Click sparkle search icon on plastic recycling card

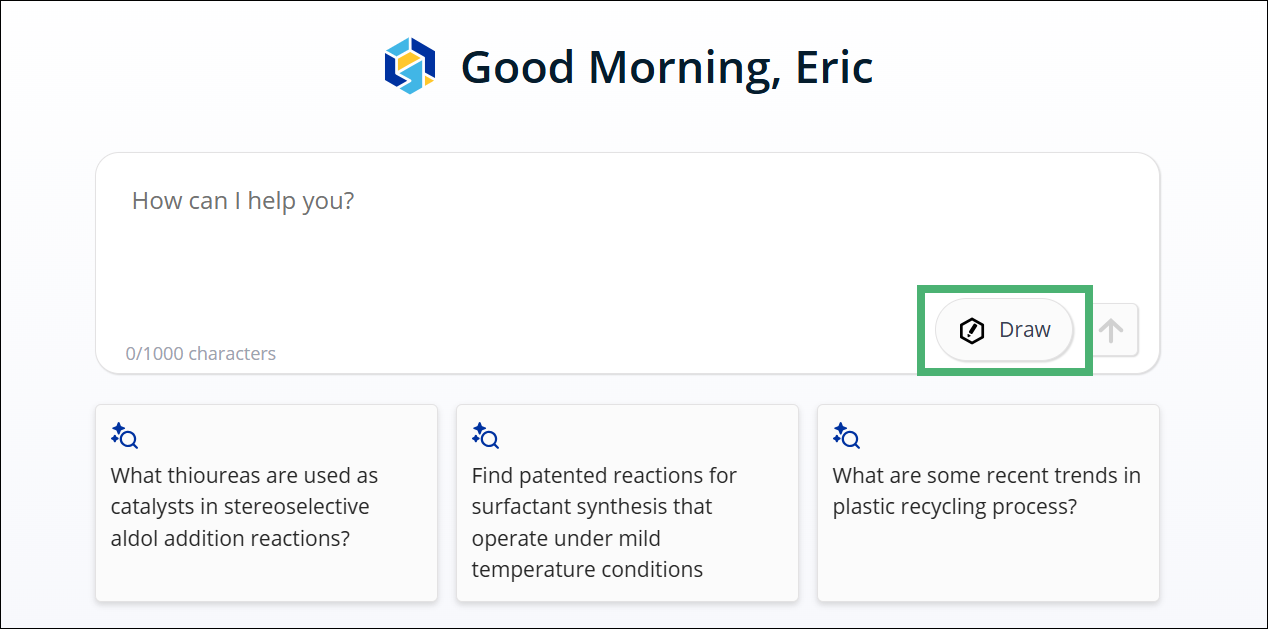(x=846, y=435)
